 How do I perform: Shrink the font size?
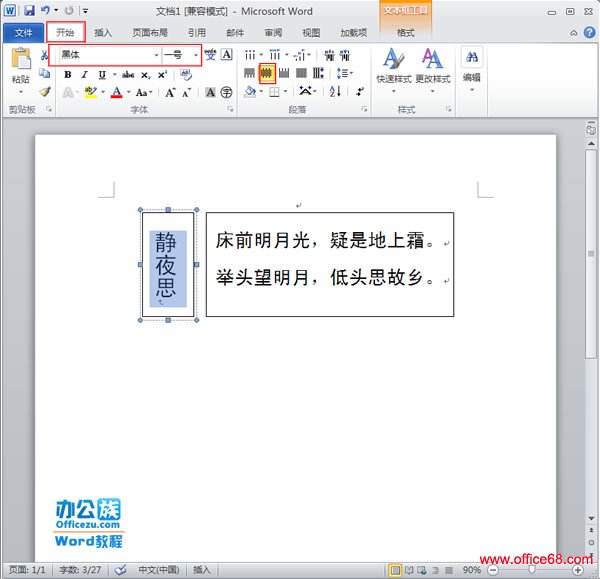pos(186,92)
